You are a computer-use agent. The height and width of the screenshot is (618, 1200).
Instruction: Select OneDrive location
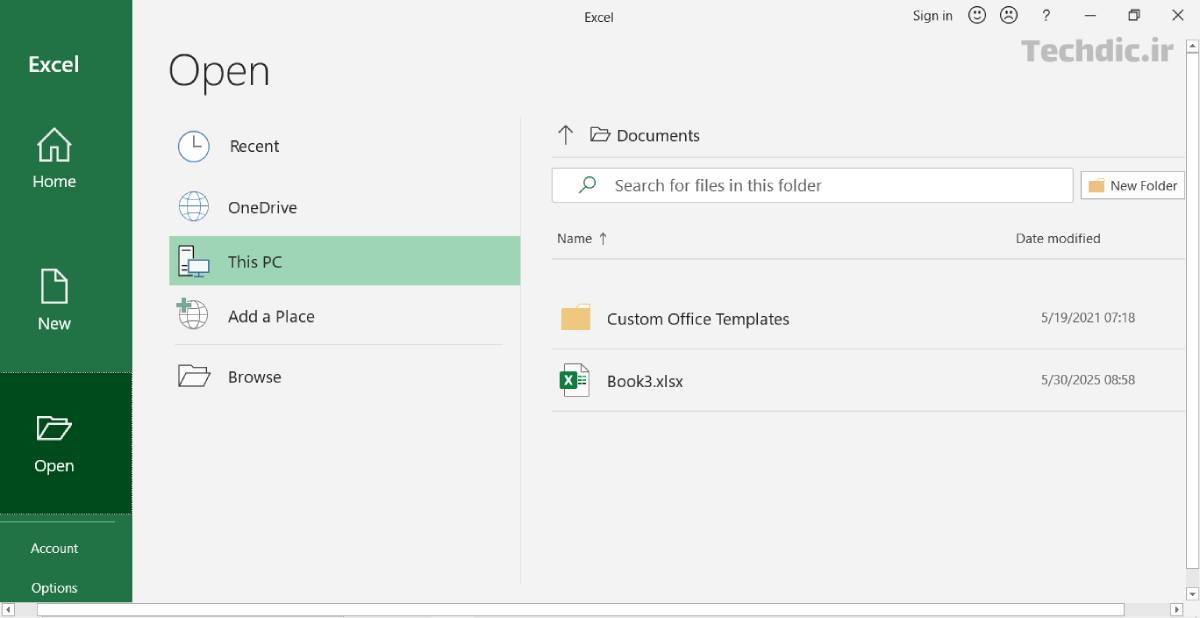[x=345, y=208]
